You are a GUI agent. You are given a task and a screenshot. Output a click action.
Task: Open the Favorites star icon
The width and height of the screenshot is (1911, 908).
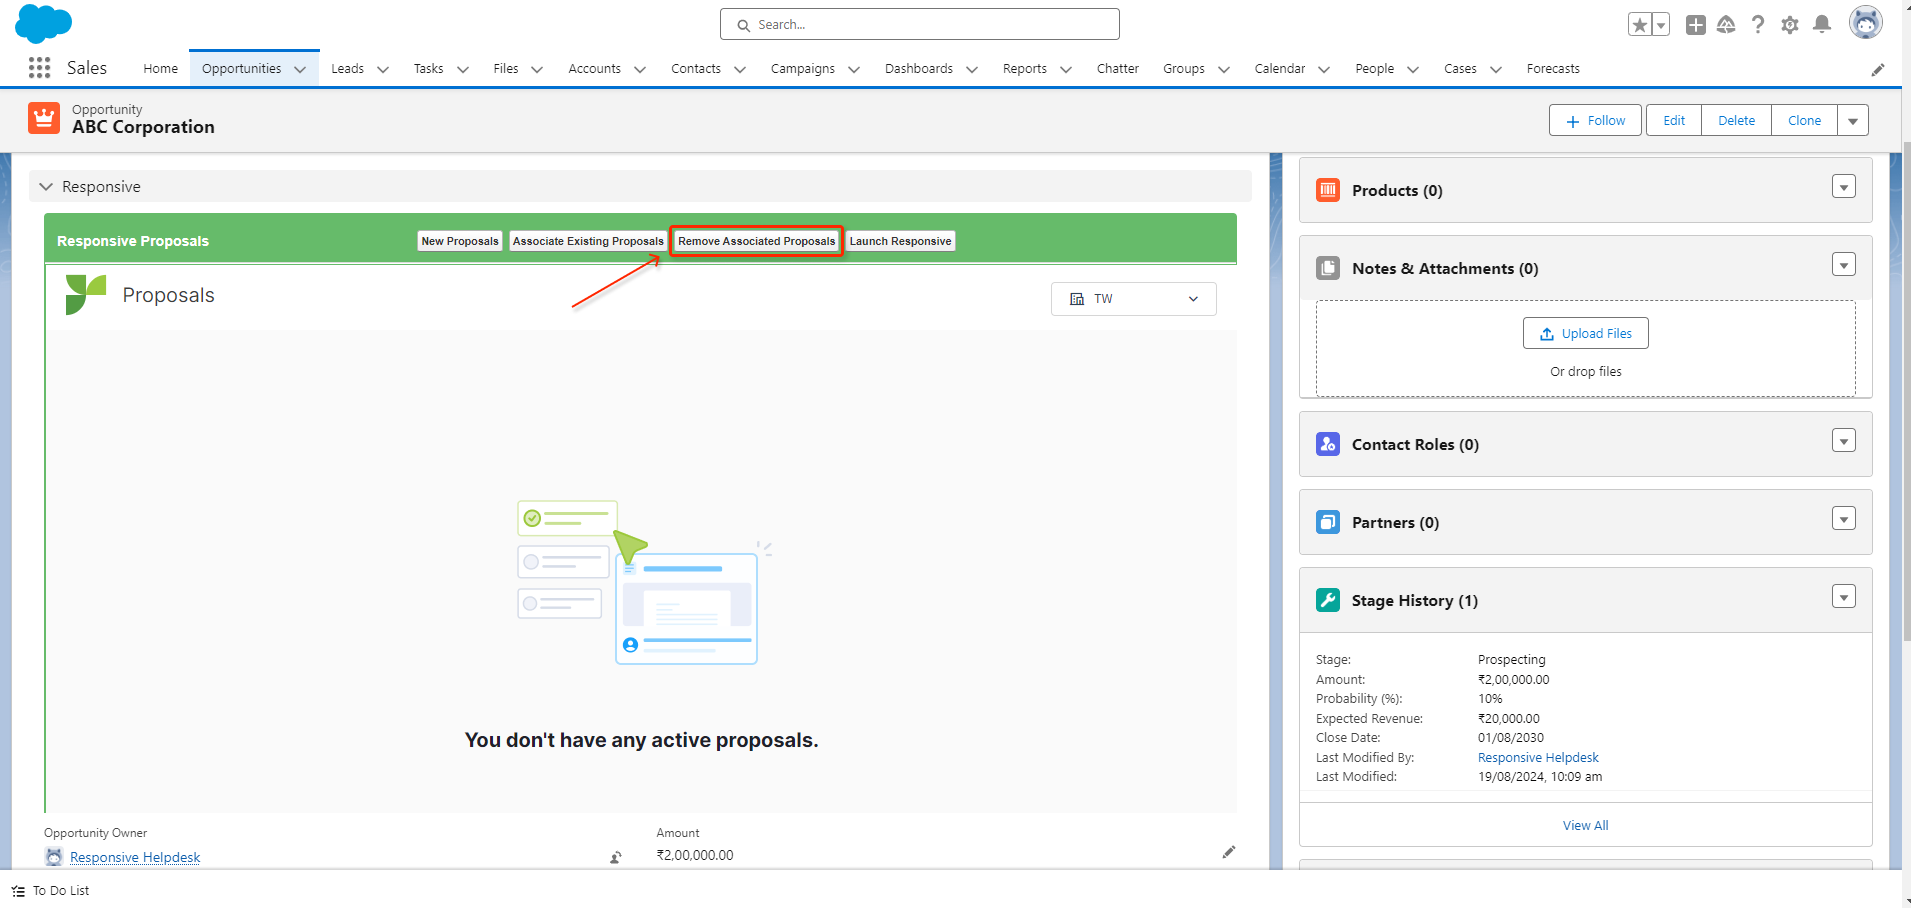point(1639,25)
